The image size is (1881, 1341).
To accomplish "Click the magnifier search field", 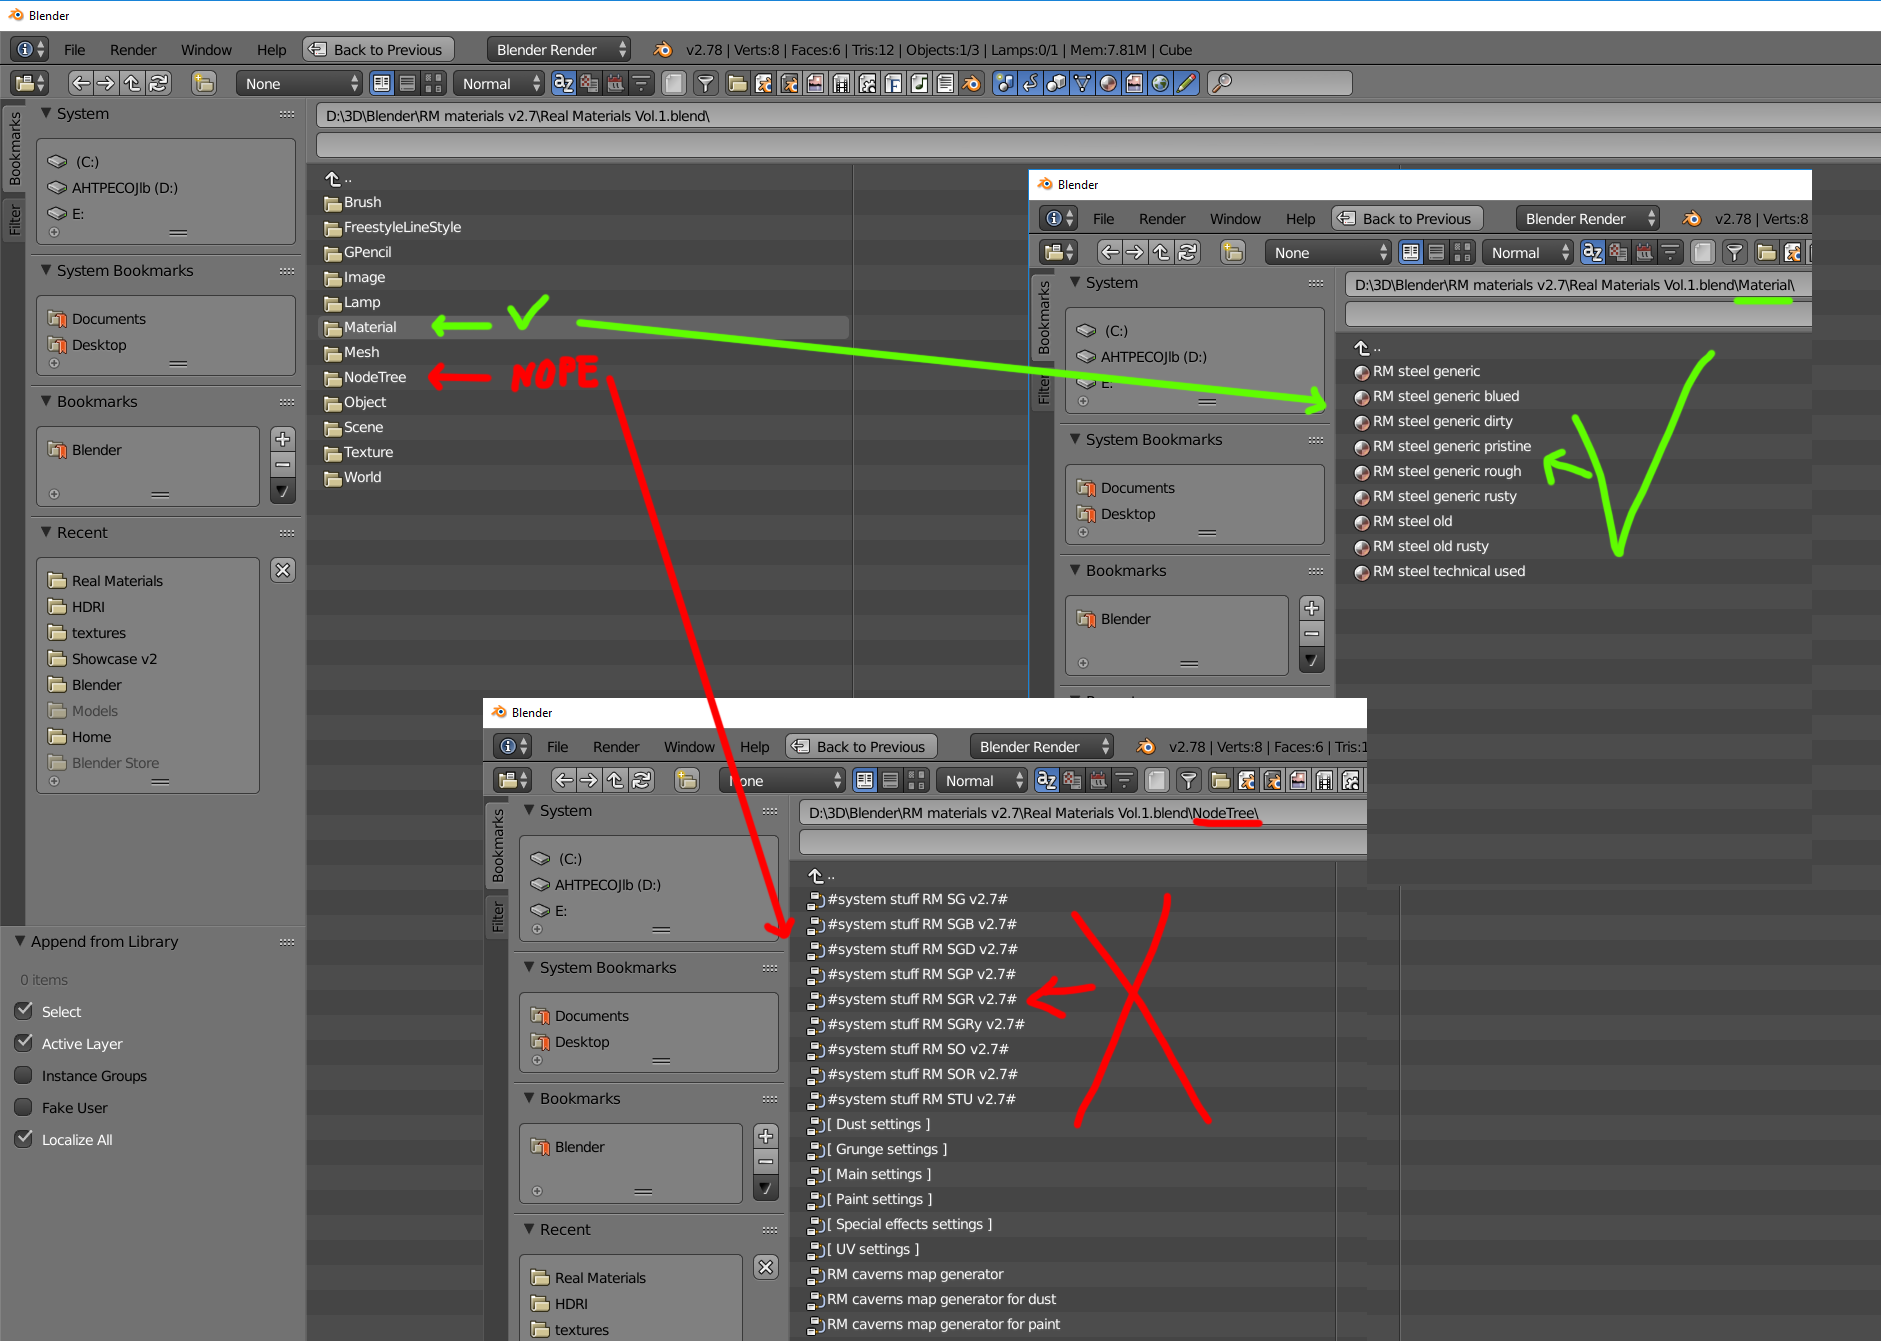I will coord(1280,84).
